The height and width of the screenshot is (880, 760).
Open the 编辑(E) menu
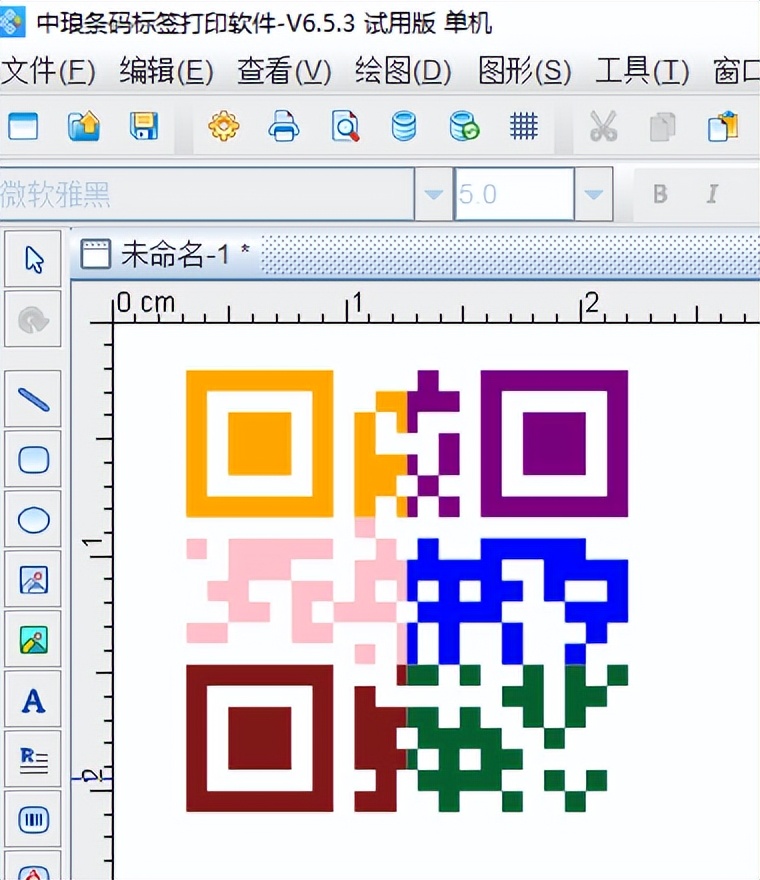pos(166,71)
